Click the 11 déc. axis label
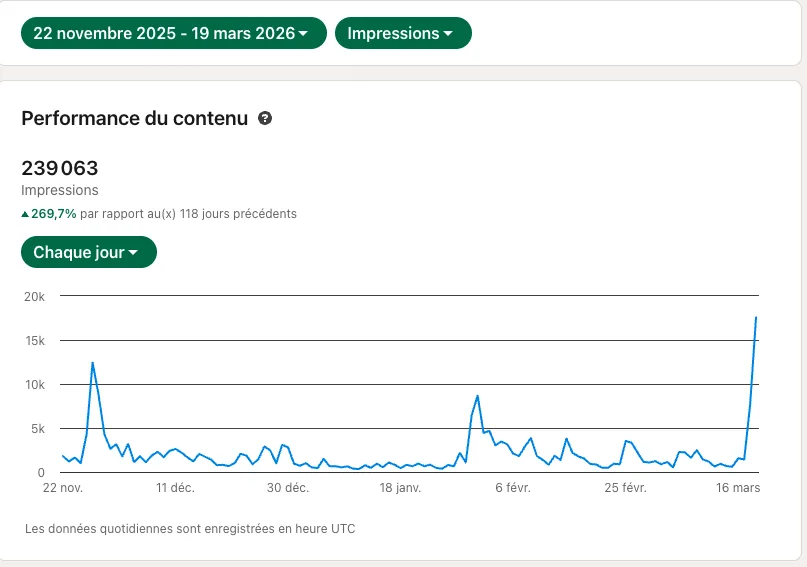The width and height of the screenshot is (807, 567). (176, 488)
